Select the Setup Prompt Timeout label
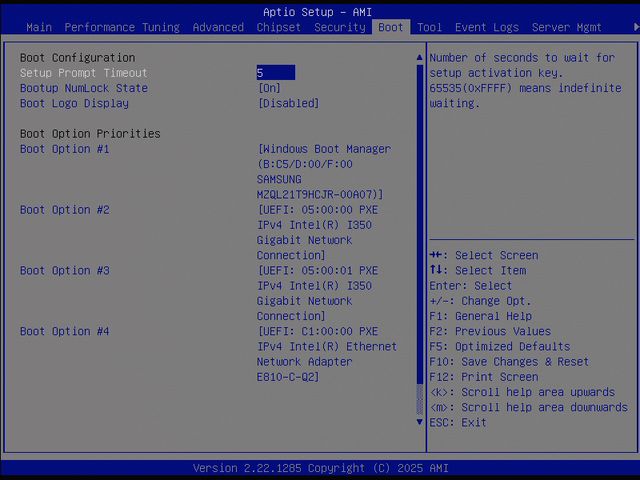 coord(84,73)
